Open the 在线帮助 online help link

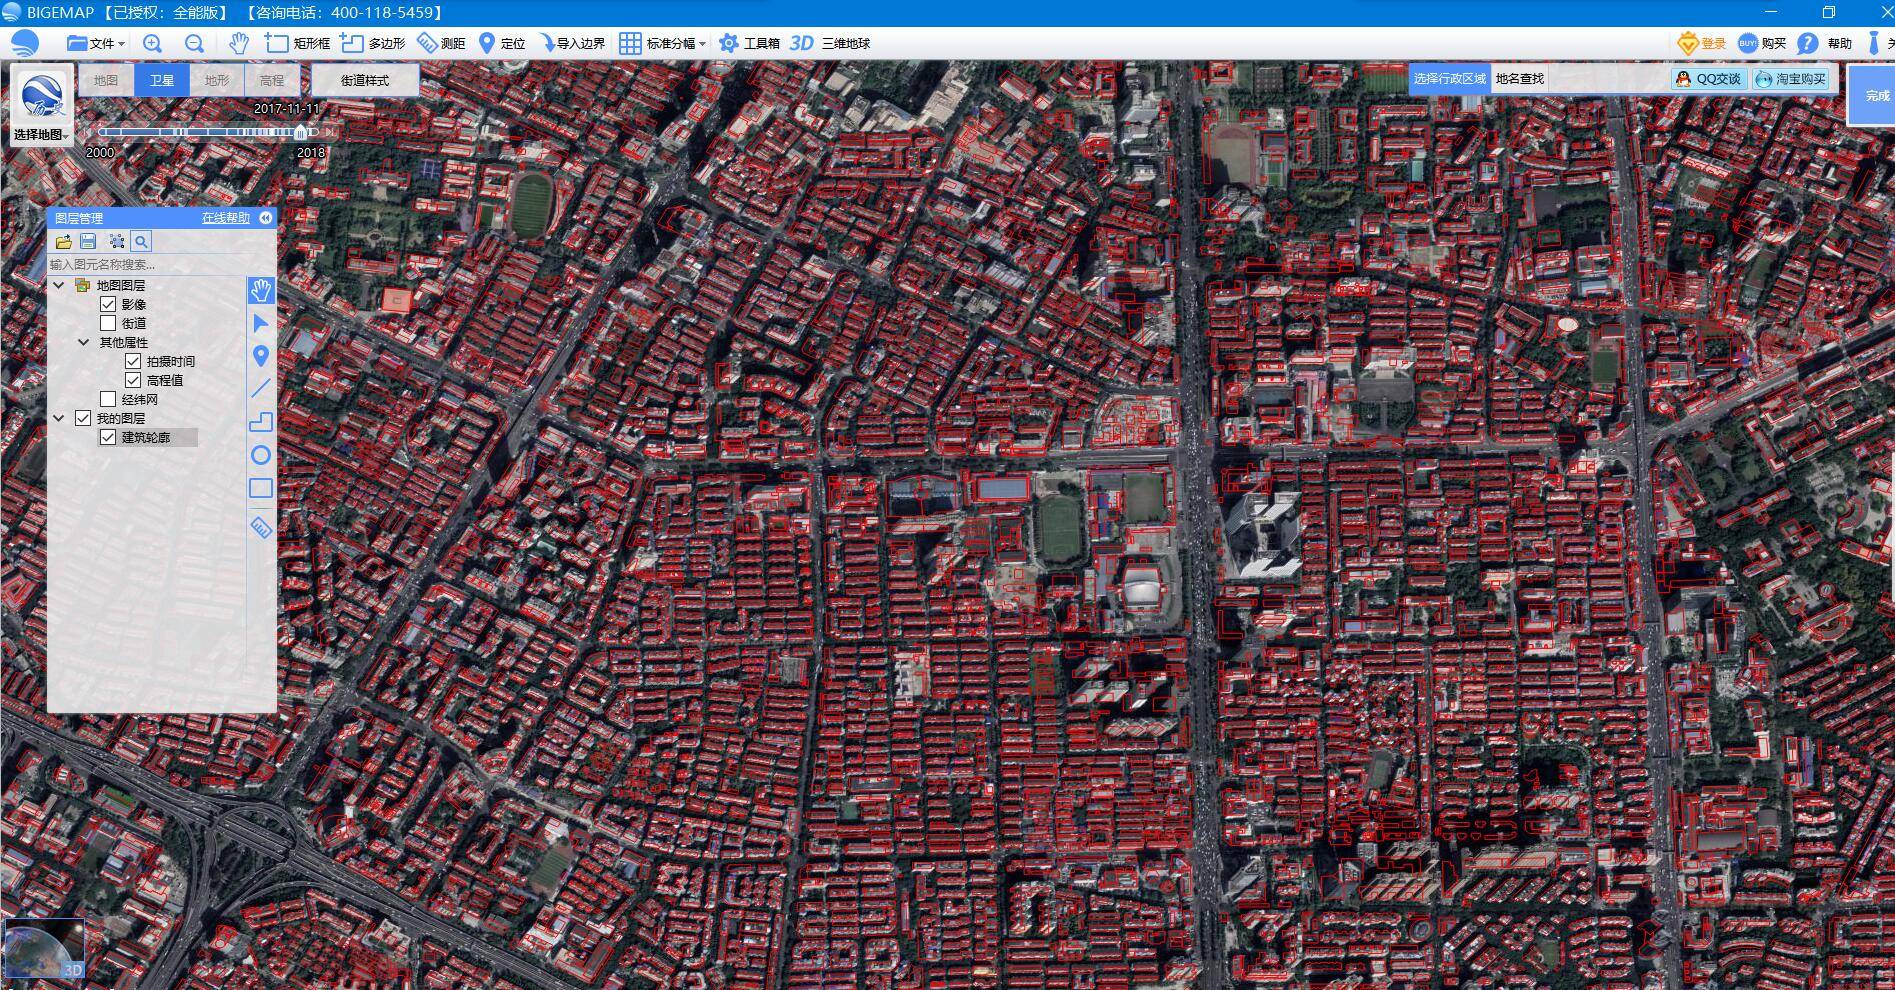226,218
